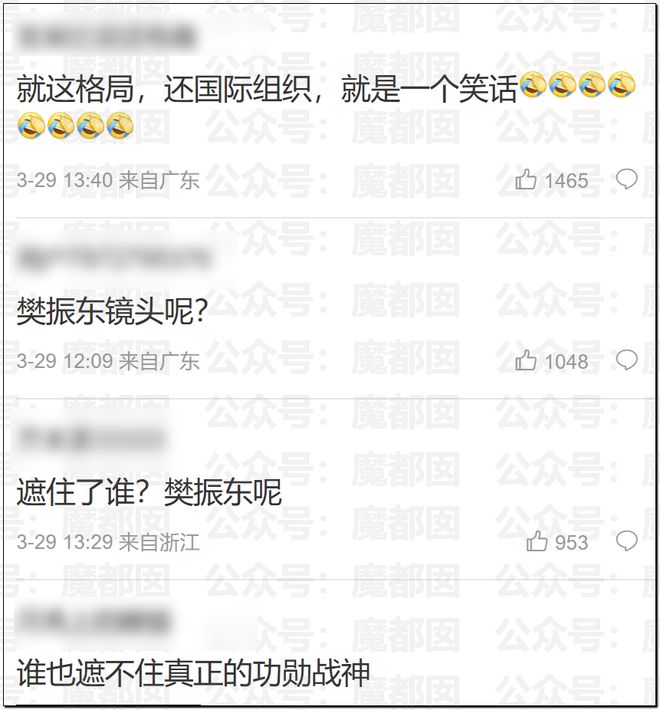Like the comment with 1465 likes
This screenshot has height=710, width=660.
coord(526,180)
